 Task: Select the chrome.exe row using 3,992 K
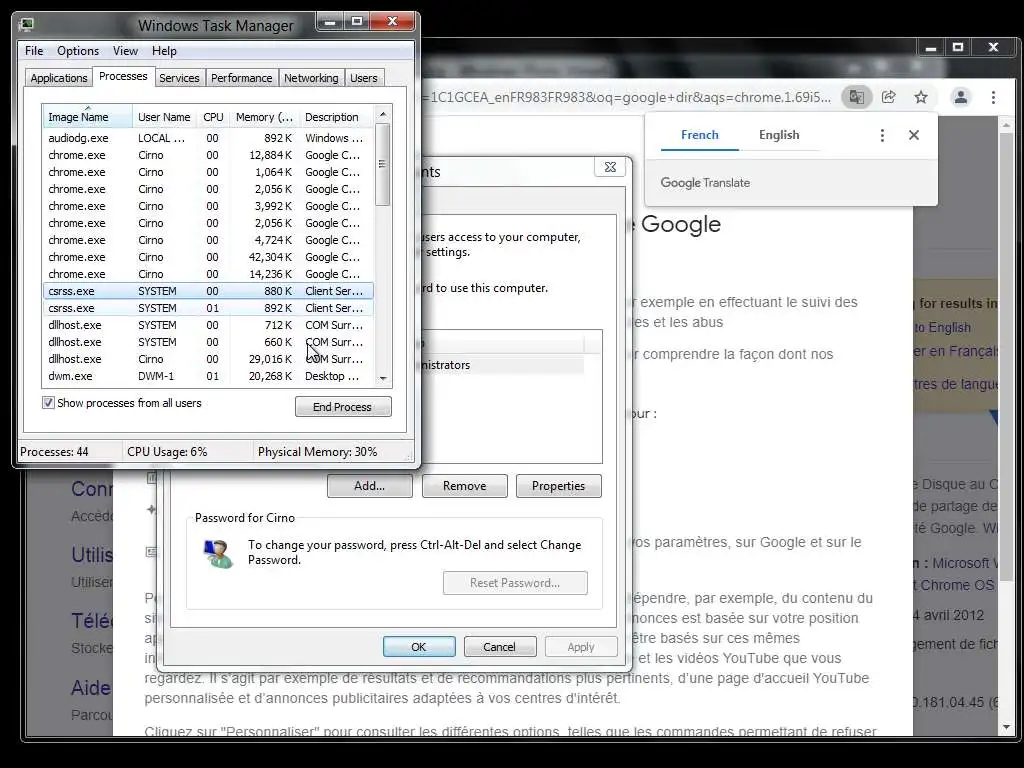(208, 206)
